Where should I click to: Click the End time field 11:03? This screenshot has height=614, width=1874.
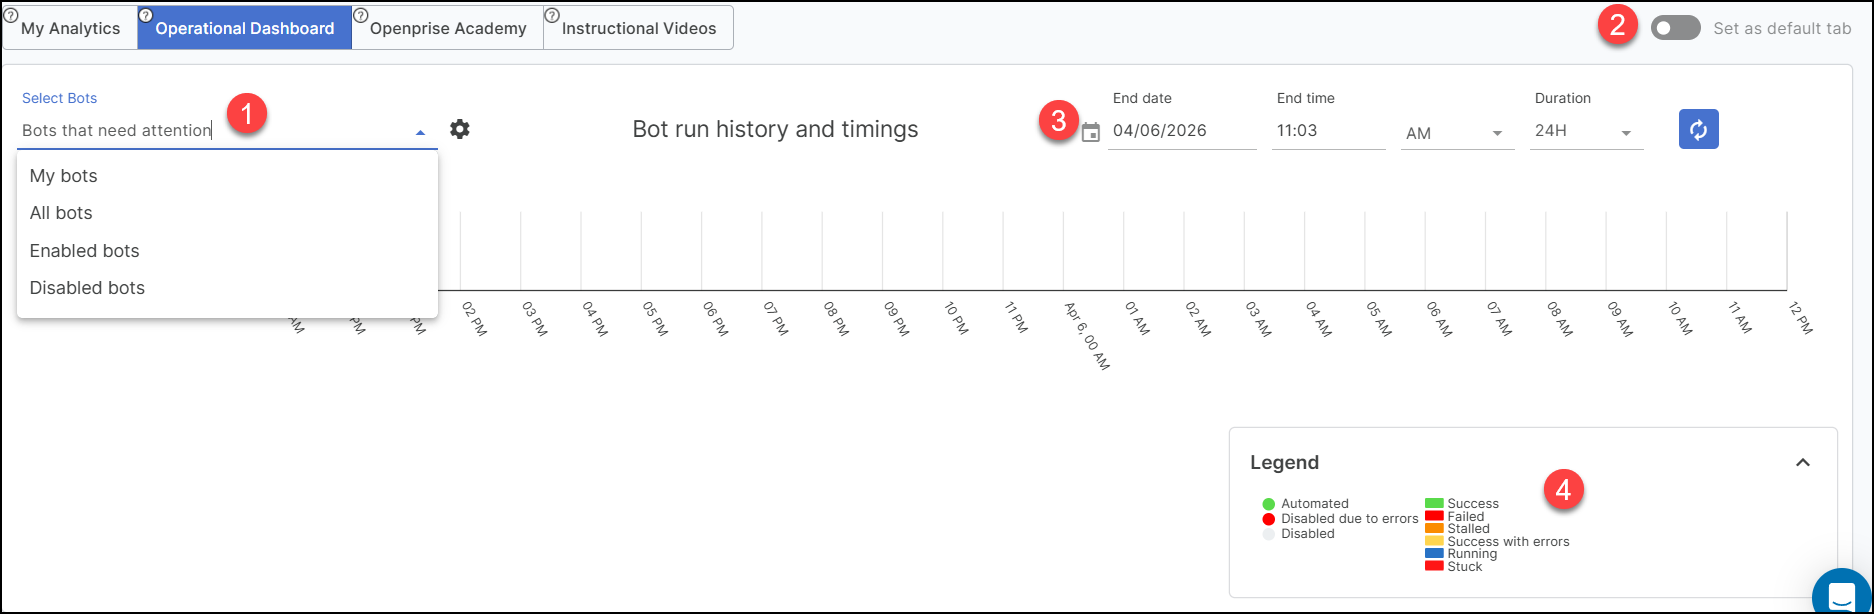[1329, 131]
